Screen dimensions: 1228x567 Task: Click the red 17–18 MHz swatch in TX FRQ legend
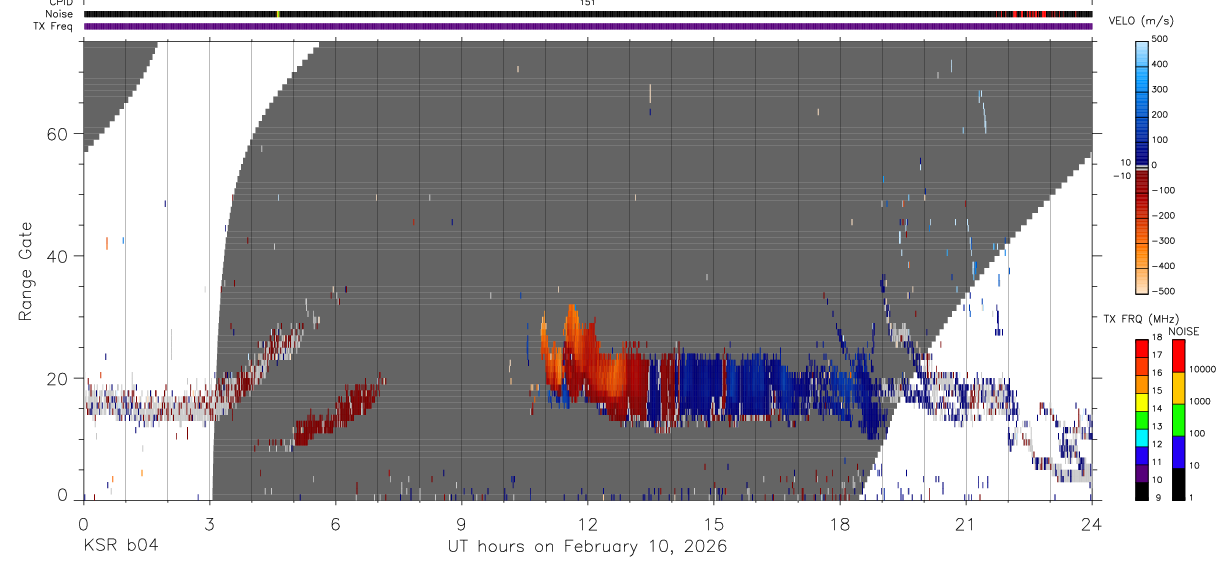tap(1142, 349)
